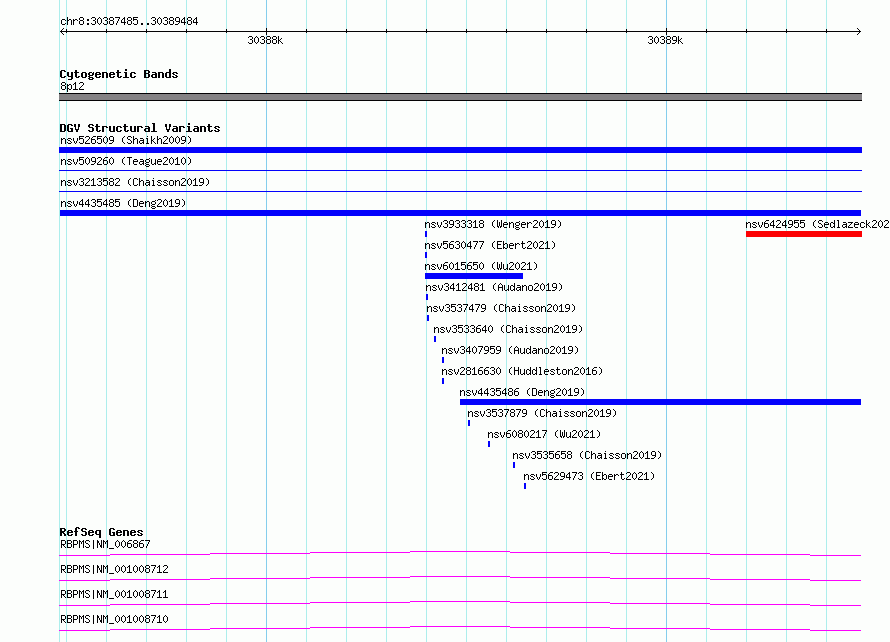This screenshot has height=642, width=890.
Task: Click the DGV Structural Variants track title
Action: (140, 128)
